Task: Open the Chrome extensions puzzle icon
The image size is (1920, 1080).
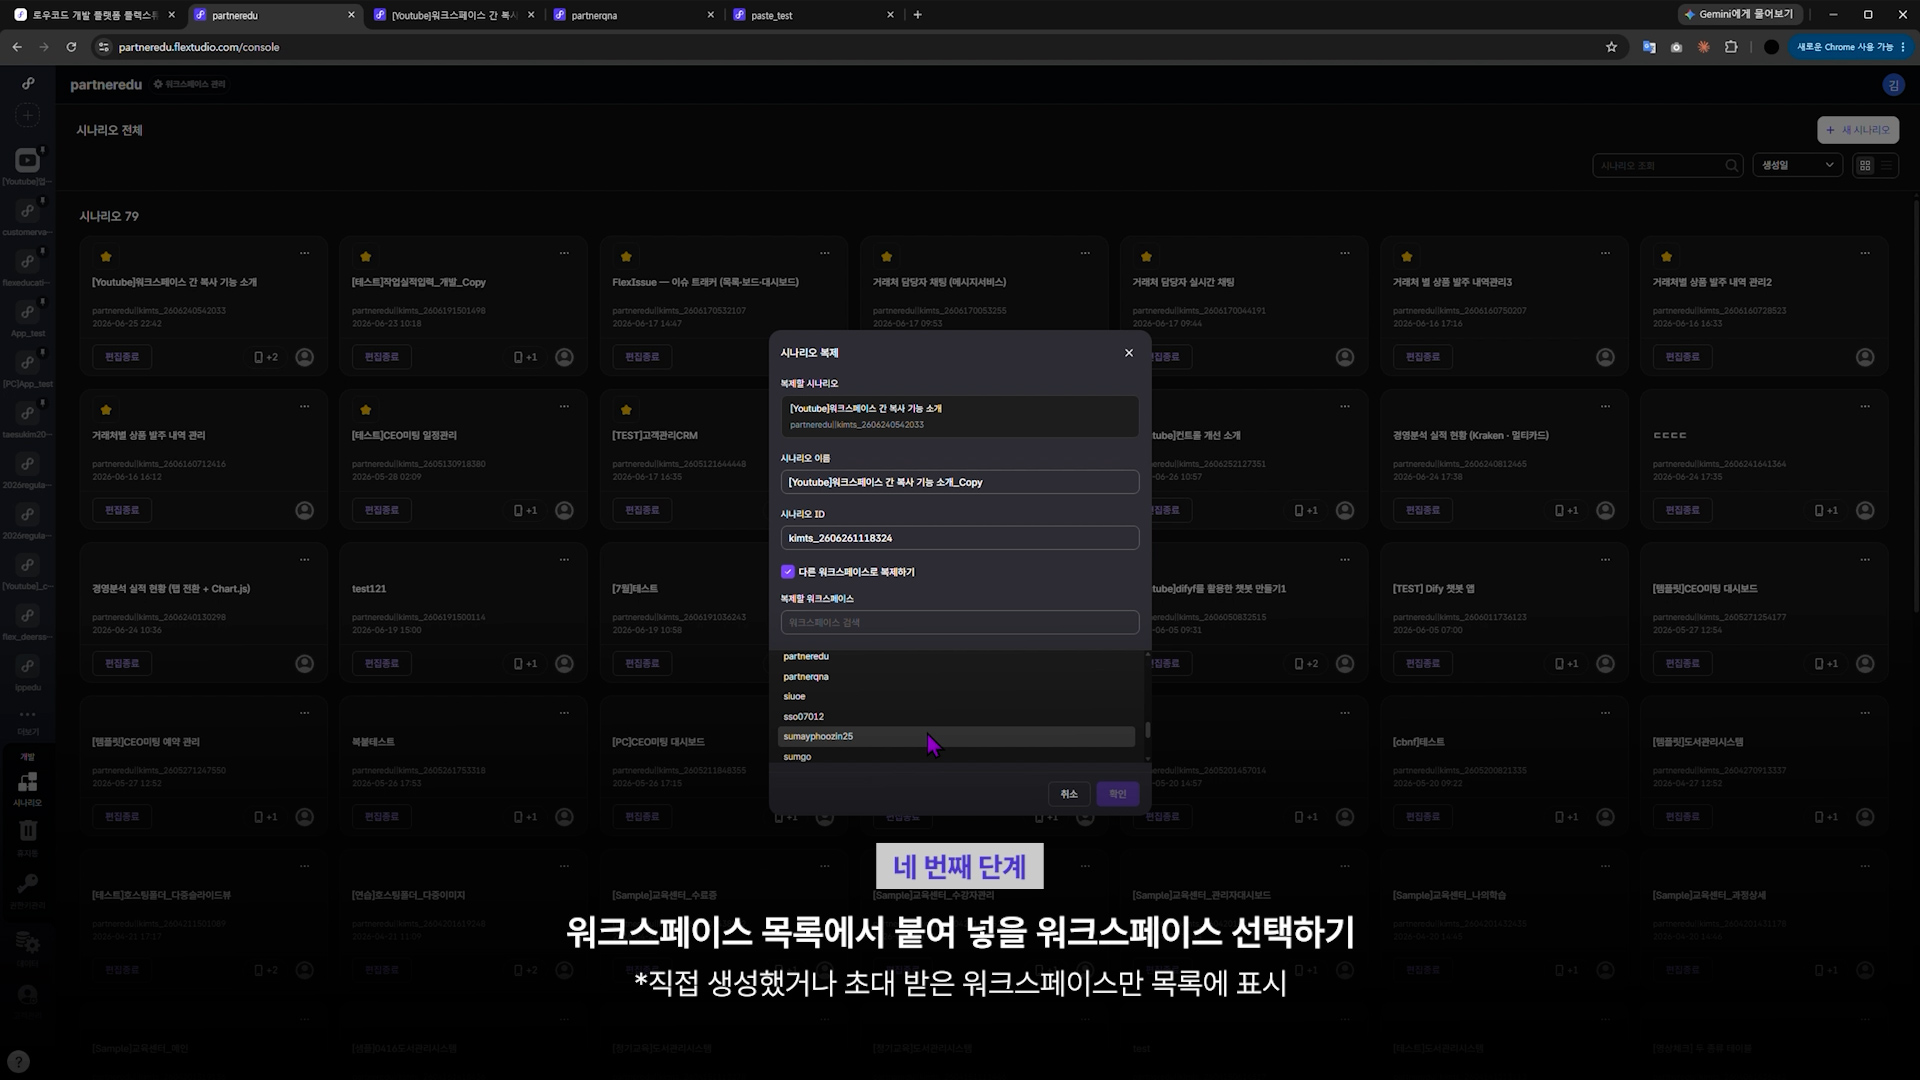Action: click(1731, 47)
